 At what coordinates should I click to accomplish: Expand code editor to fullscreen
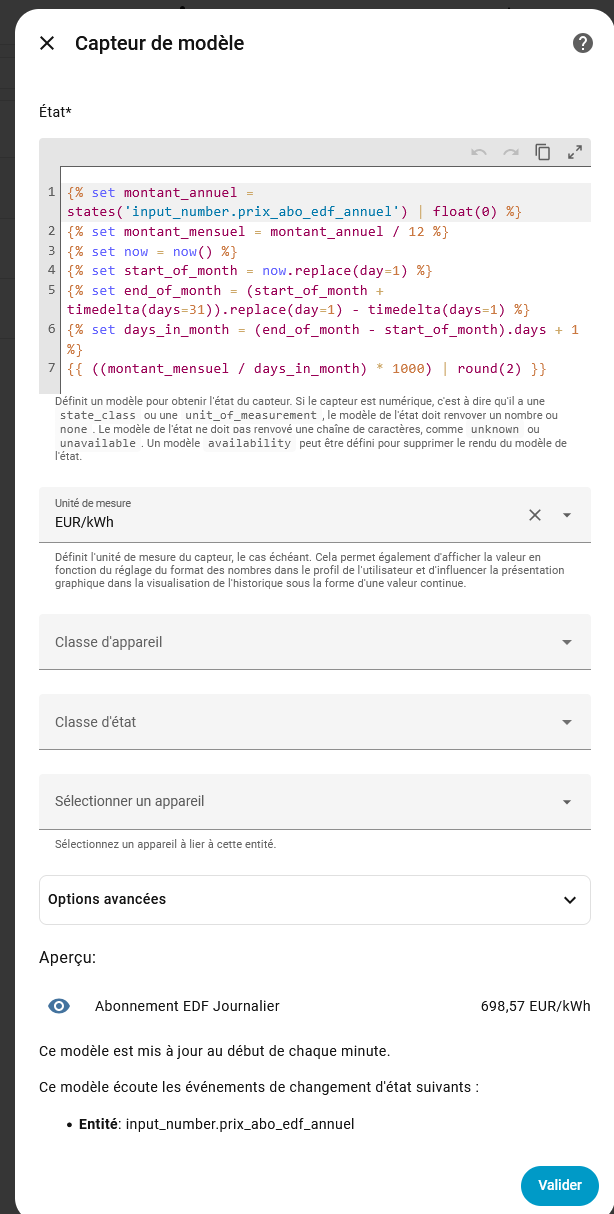[575, 152]
